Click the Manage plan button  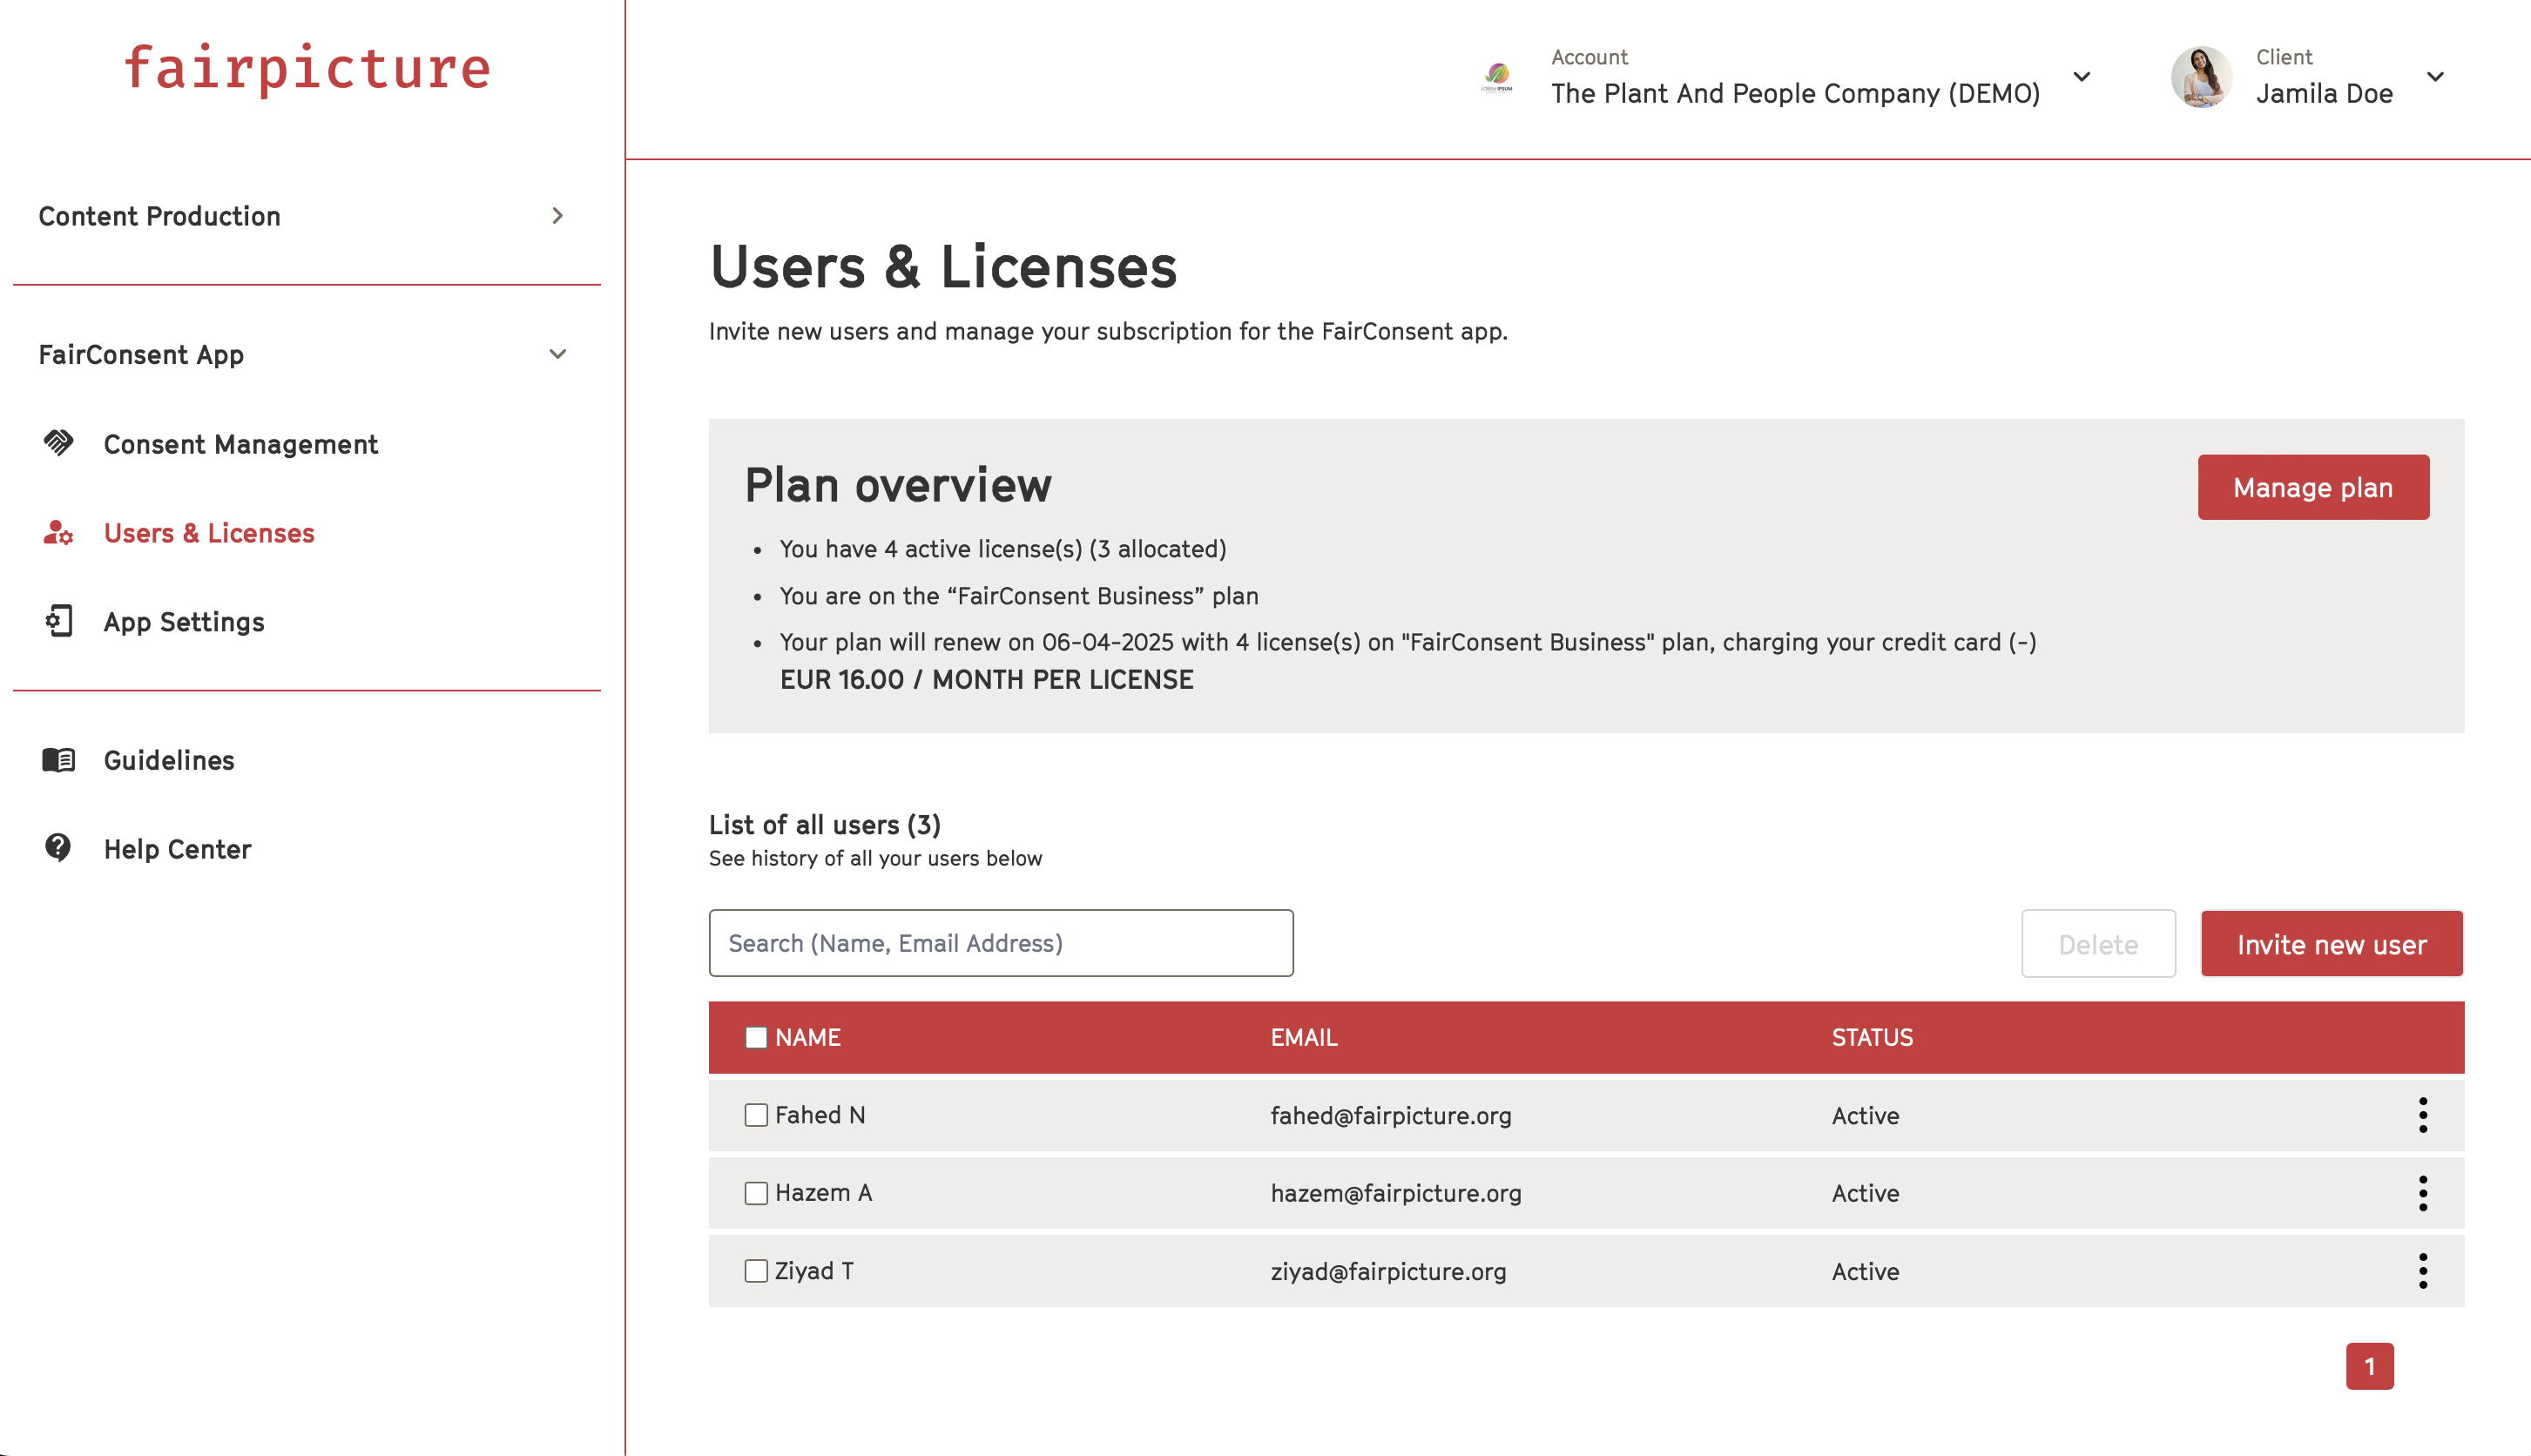point(2313,487)
